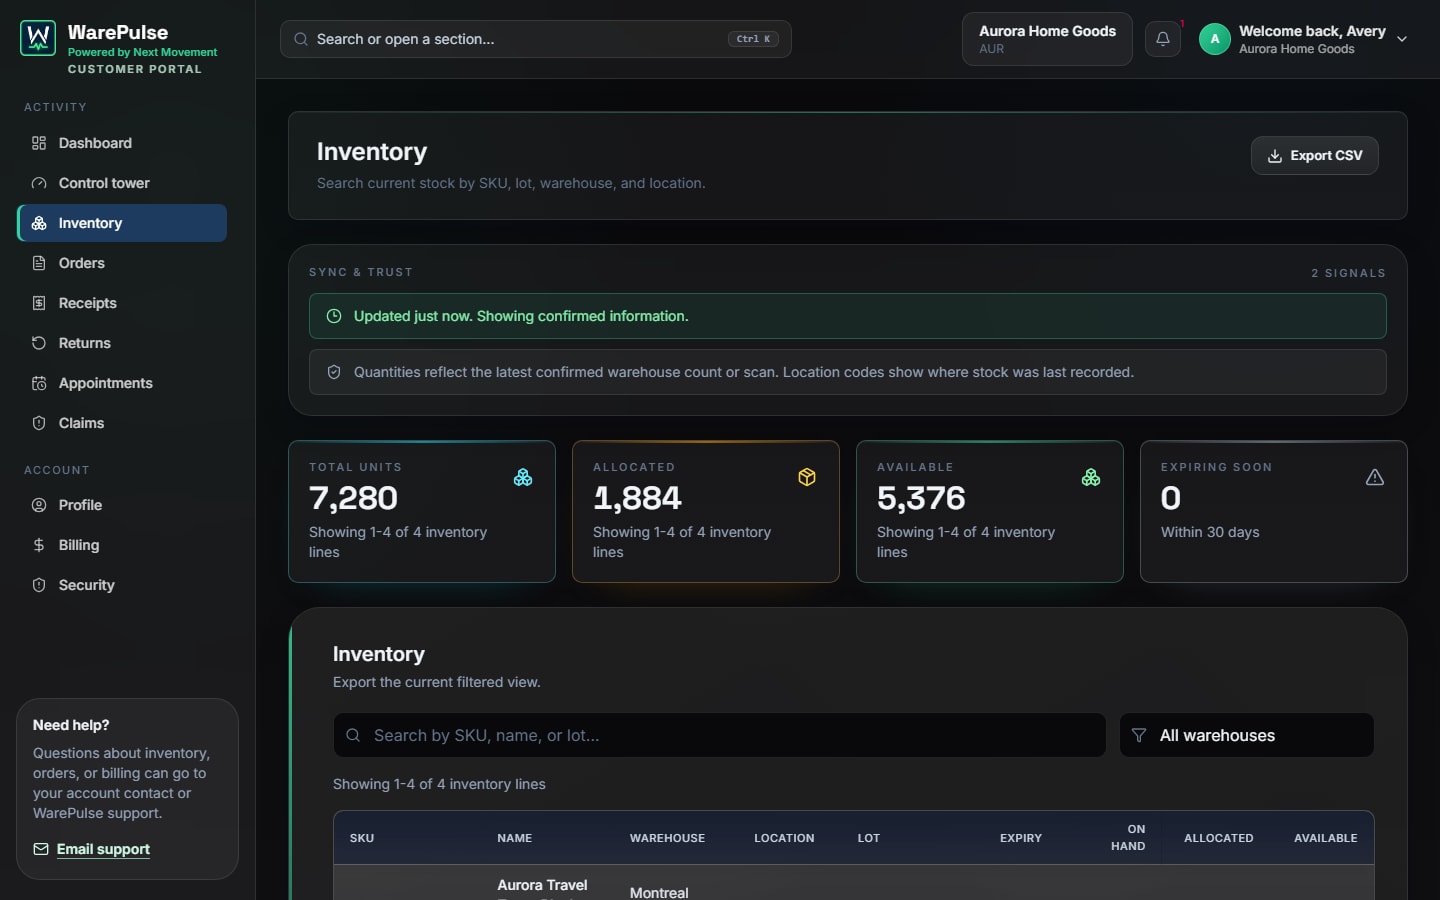The height and width of the screenshot is (900, 1440).
Task: Click the WAREHOUSE column header
Action: pyautogui.click(x=667, y=838)
